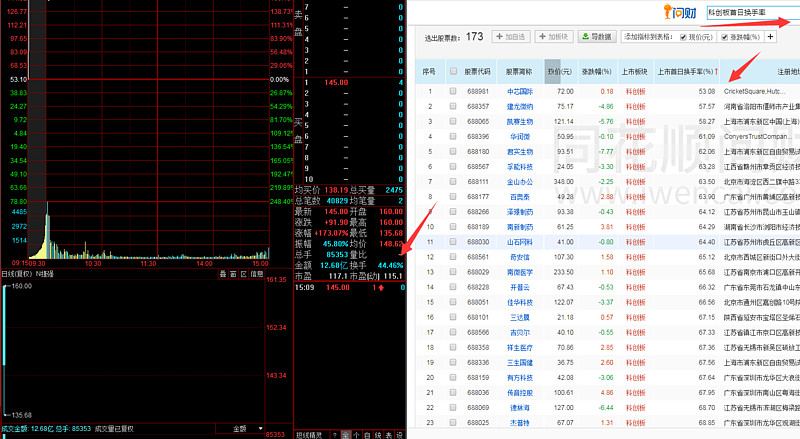Select the 表 option in the bottom bar

click(388, 435)
